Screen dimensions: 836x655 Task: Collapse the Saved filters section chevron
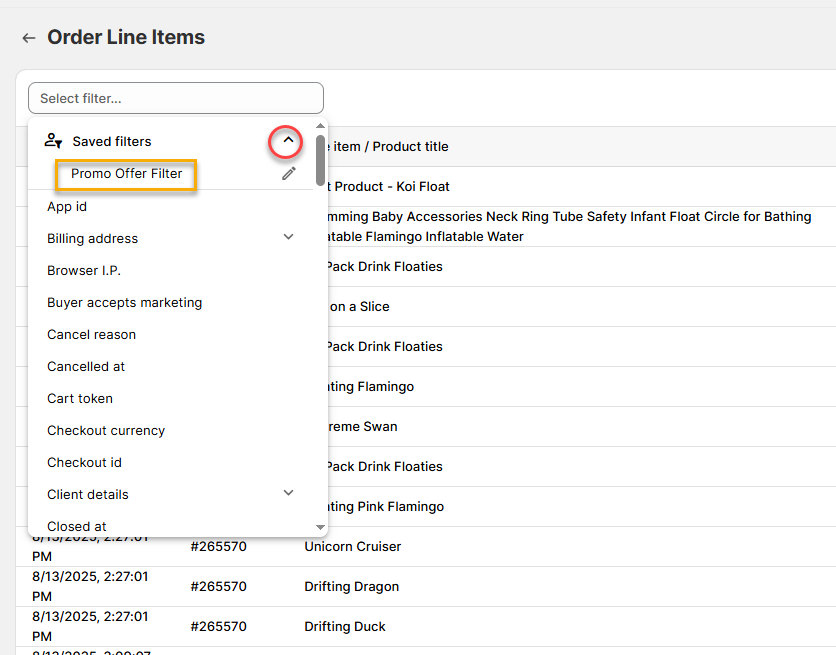[288, 142]
